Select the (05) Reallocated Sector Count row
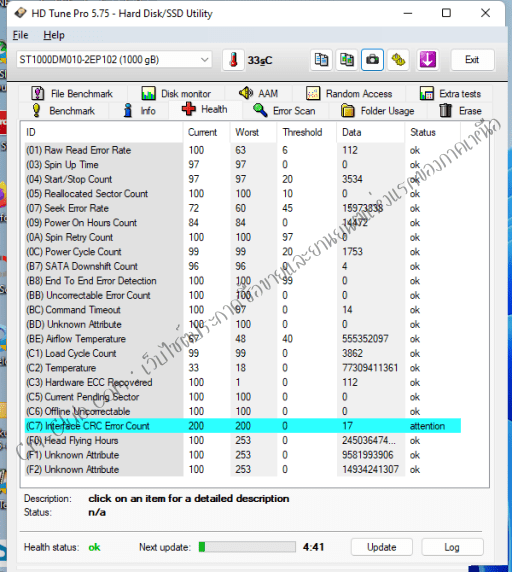 coord(243,194)
